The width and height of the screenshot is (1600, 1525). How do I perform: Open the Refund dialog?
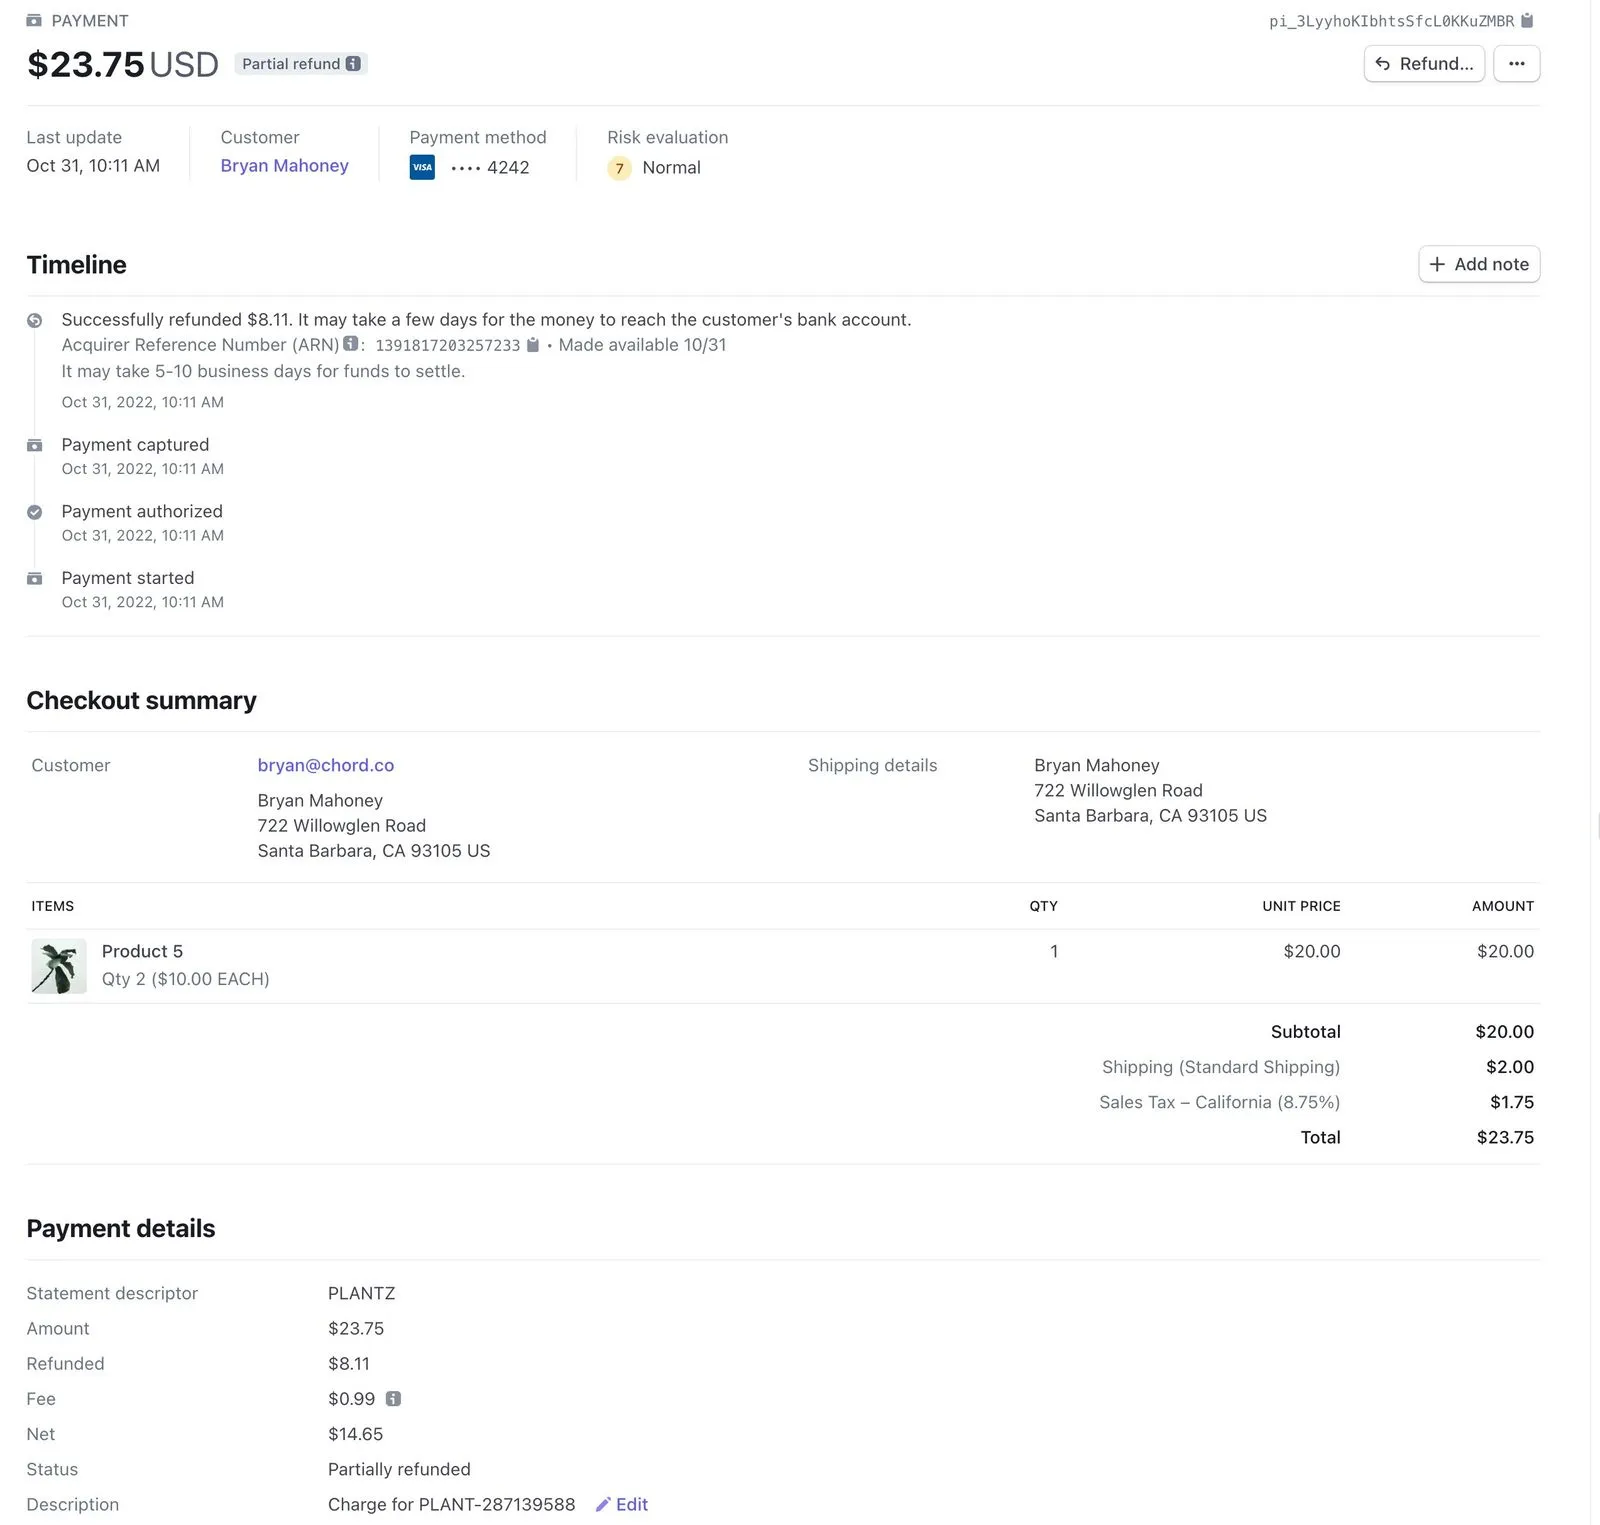1424,64
